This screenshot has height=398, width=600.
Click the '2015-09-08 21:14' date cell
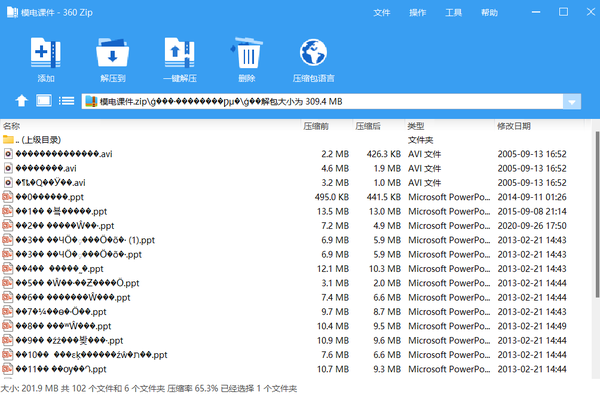532,211
